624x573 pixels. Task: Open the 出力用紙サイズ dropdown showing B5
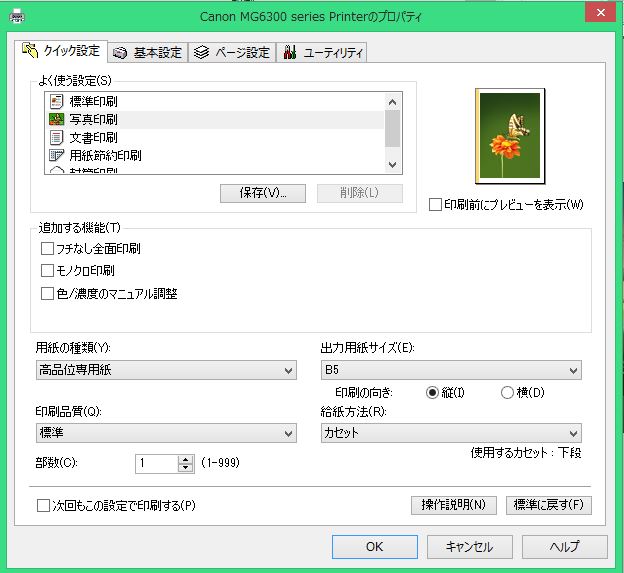click(451, 370)
